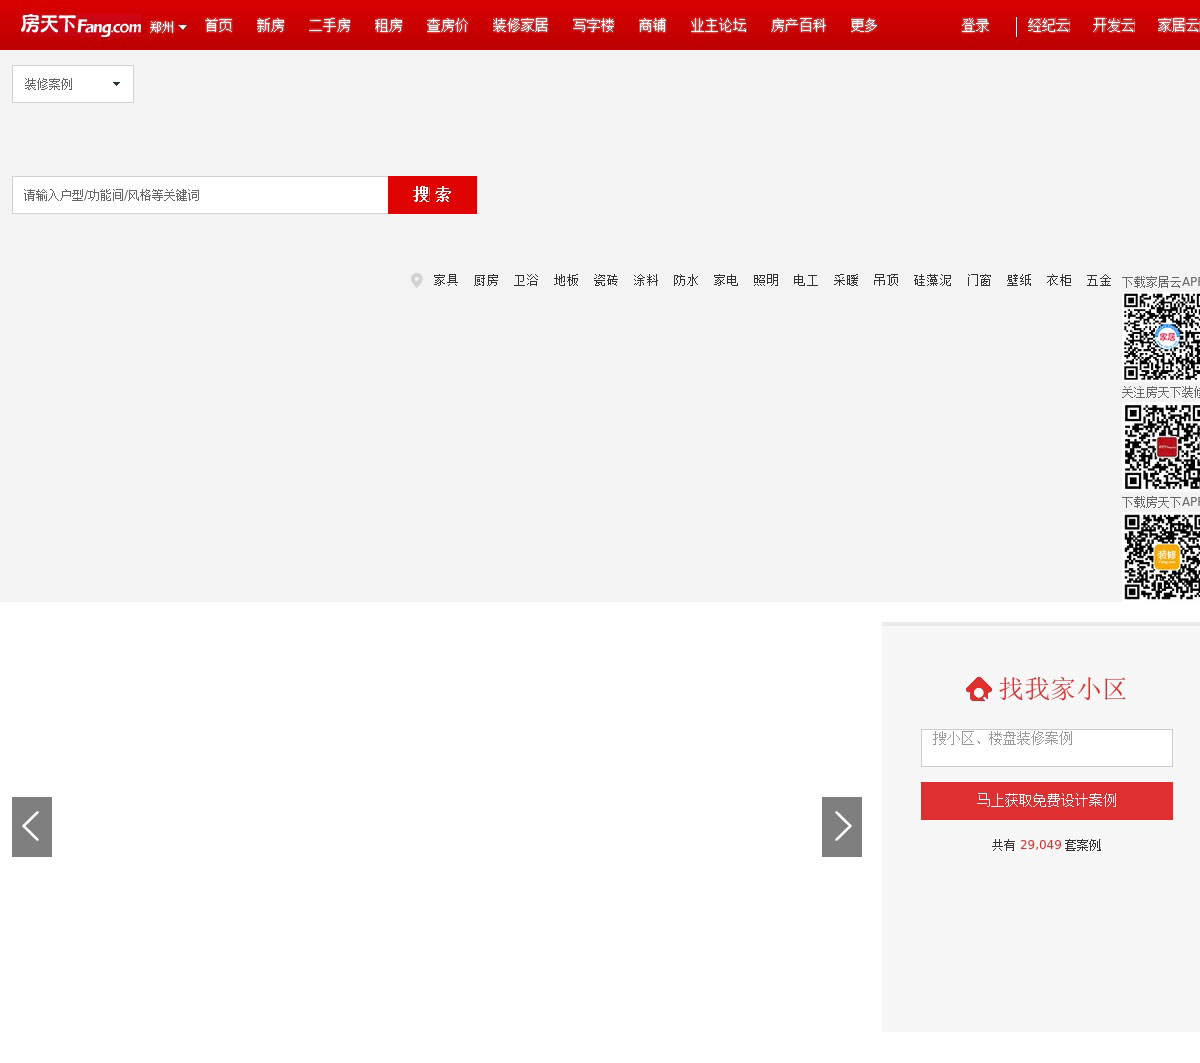The height and width of the screenshot is (1063, 1200).
Task: Select the 吊顶 category link
Action: (886, 281)
